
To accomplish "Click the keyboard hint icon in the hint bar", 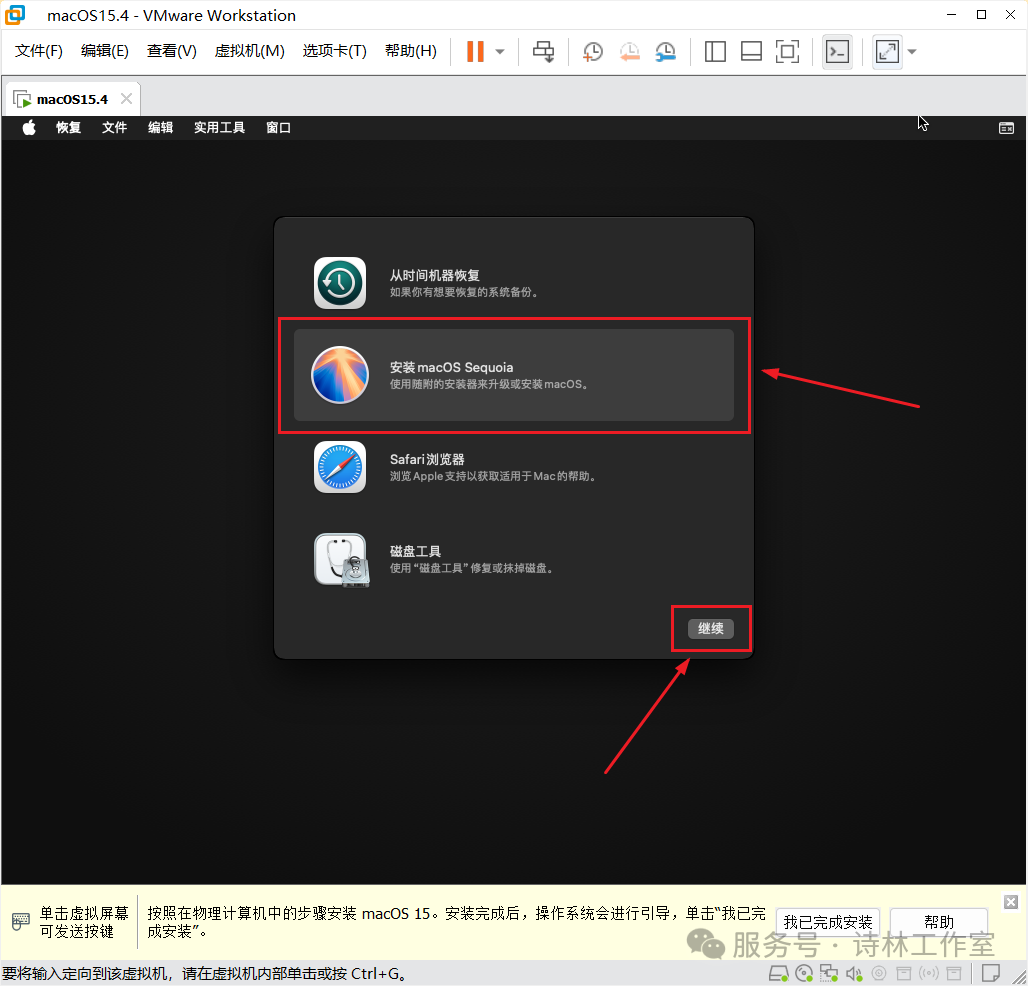I will point(20,921).
